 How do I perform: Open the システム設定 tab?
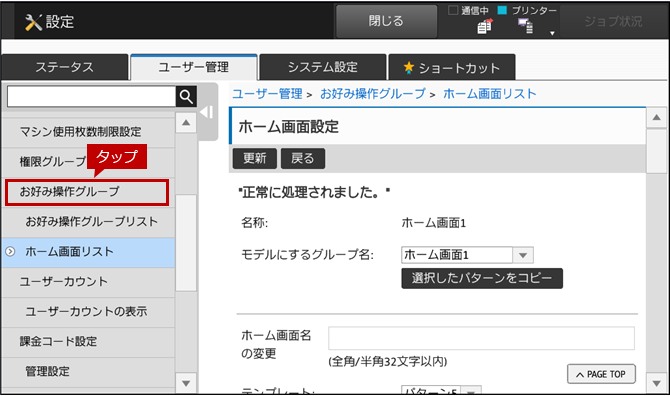[x=323, y=67]
